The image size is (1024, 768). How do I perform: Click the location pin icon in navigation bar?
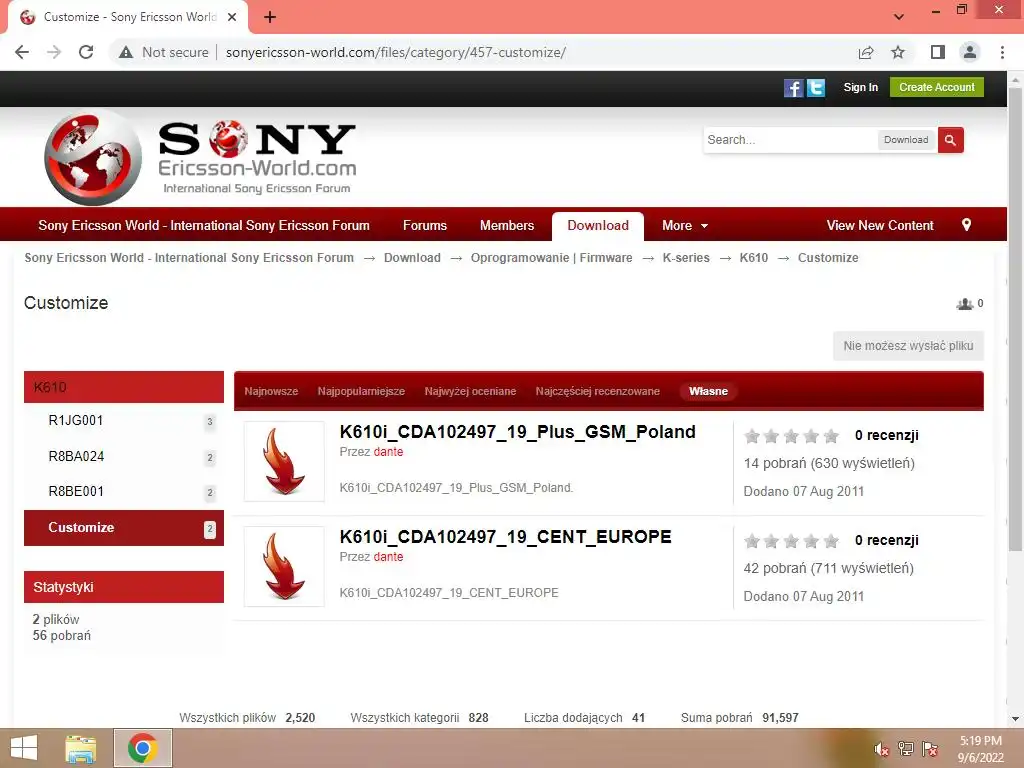pos(967,225)
